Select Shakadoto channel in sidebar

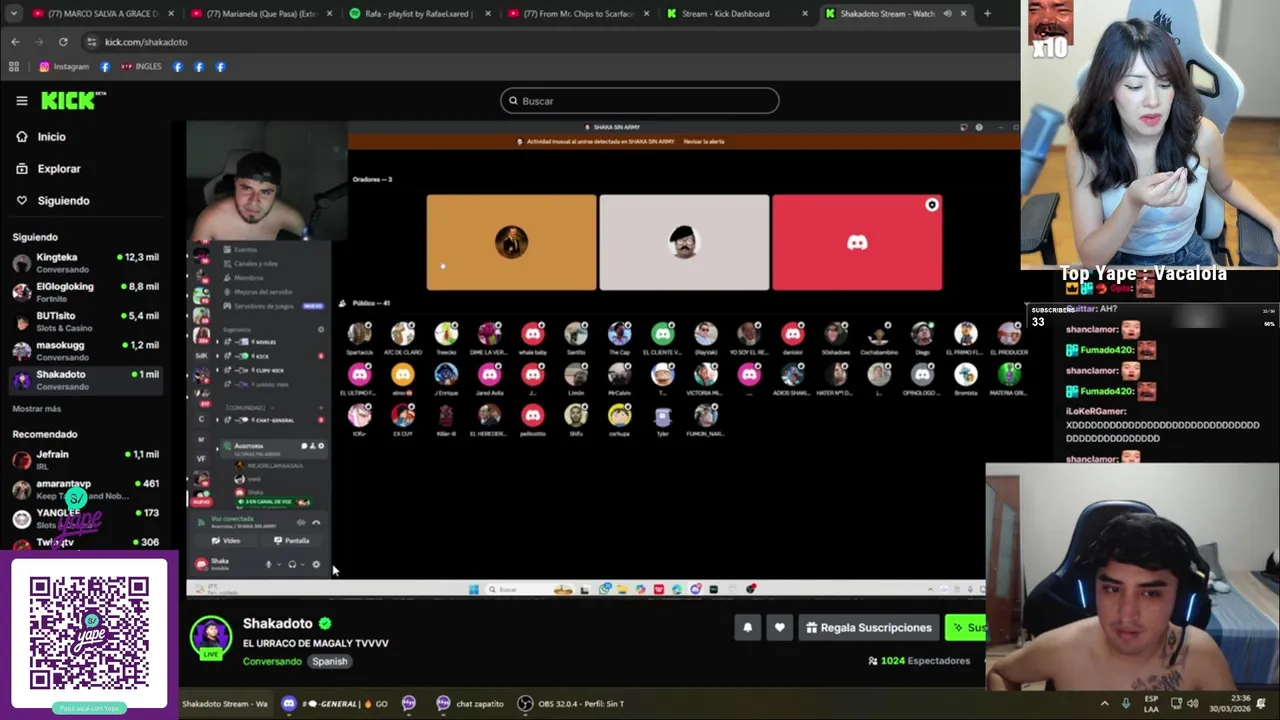85,379
